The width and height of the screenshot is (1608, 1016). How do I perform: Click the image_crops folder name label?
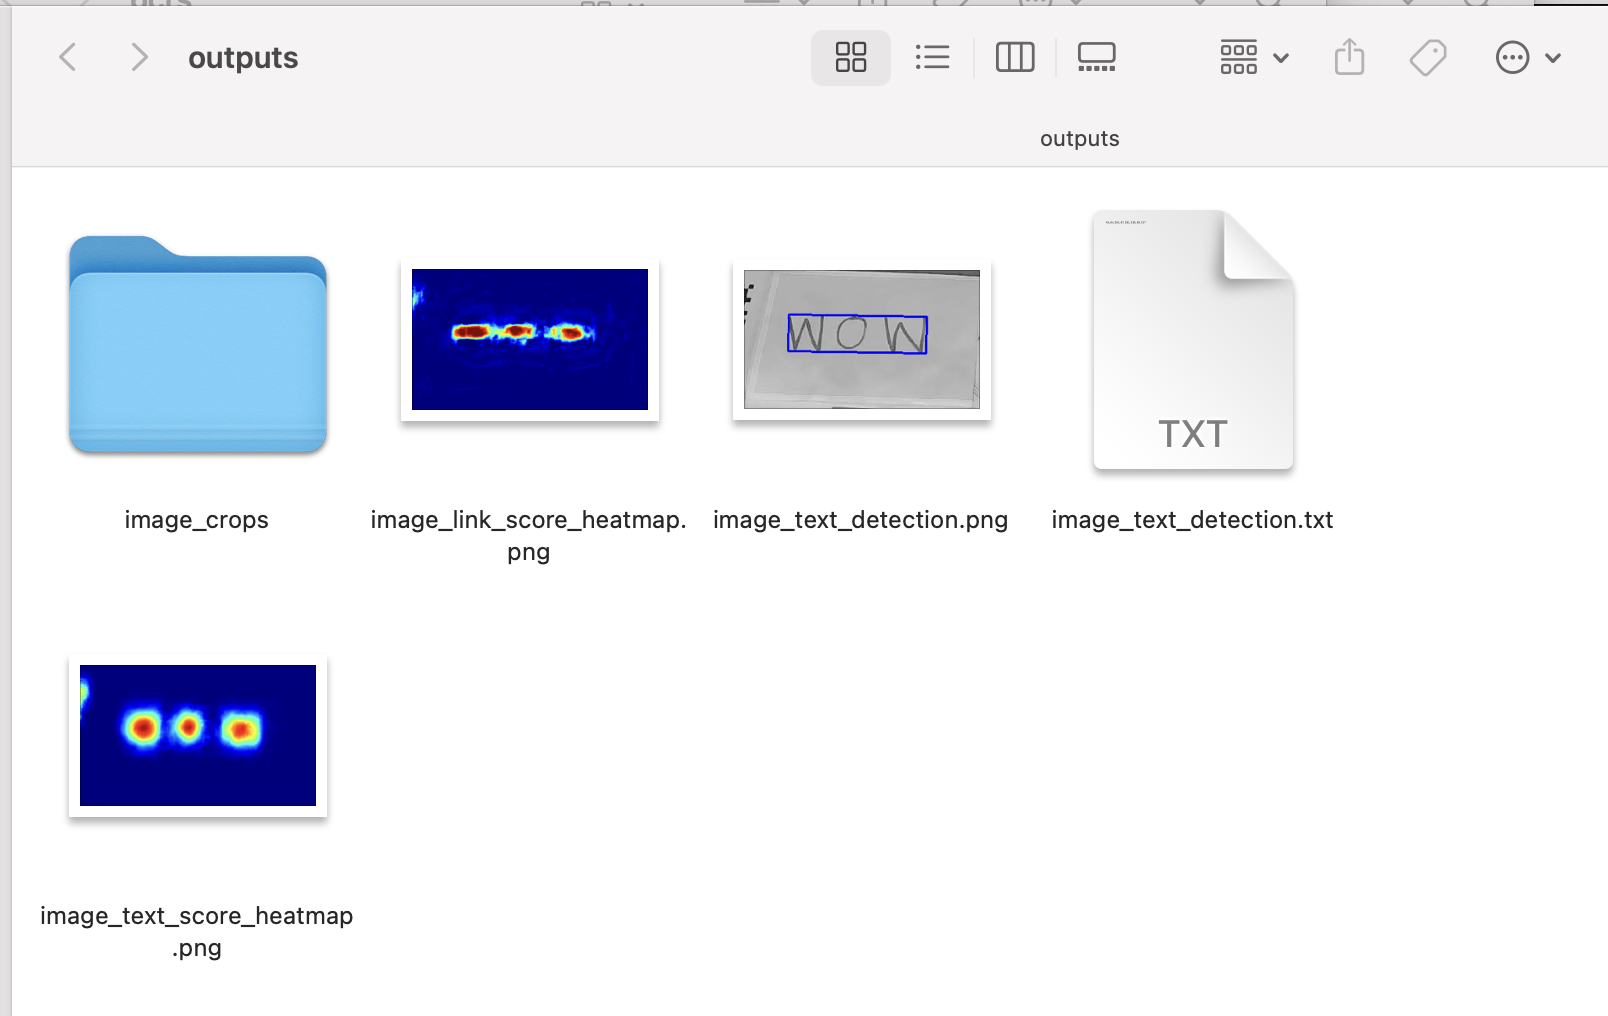pos(197,520)
